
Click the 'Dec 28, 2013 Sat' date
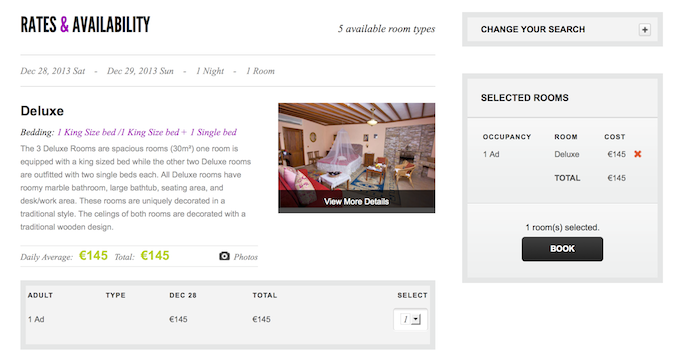tap(52, 71)
